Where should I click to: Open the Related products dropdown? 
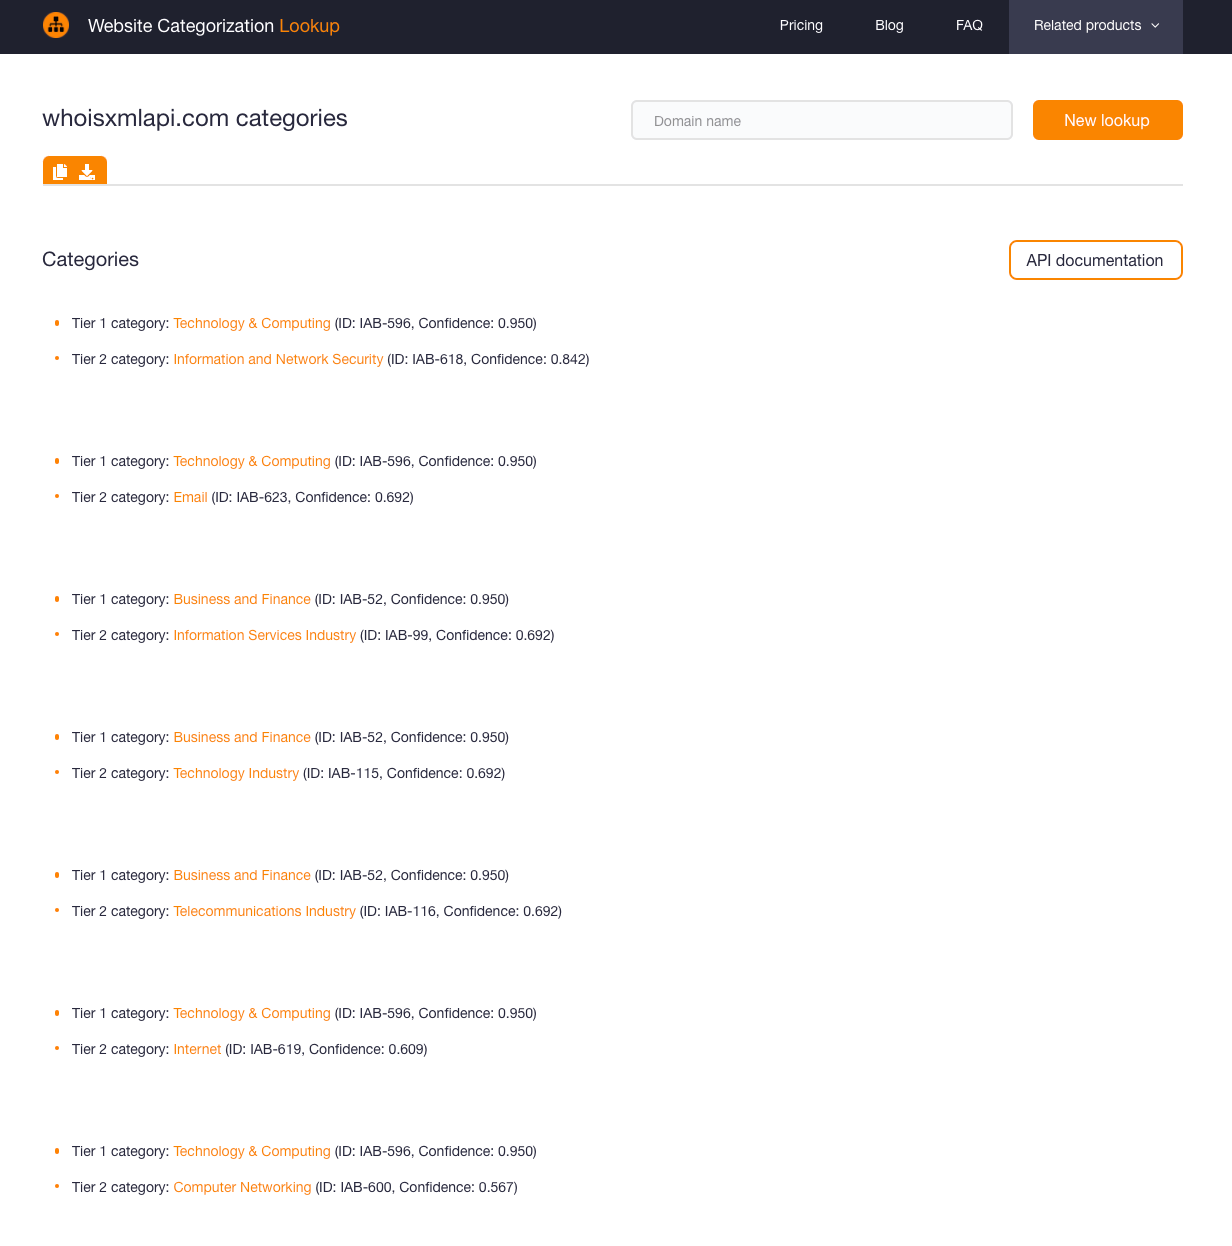(1096, 26)
